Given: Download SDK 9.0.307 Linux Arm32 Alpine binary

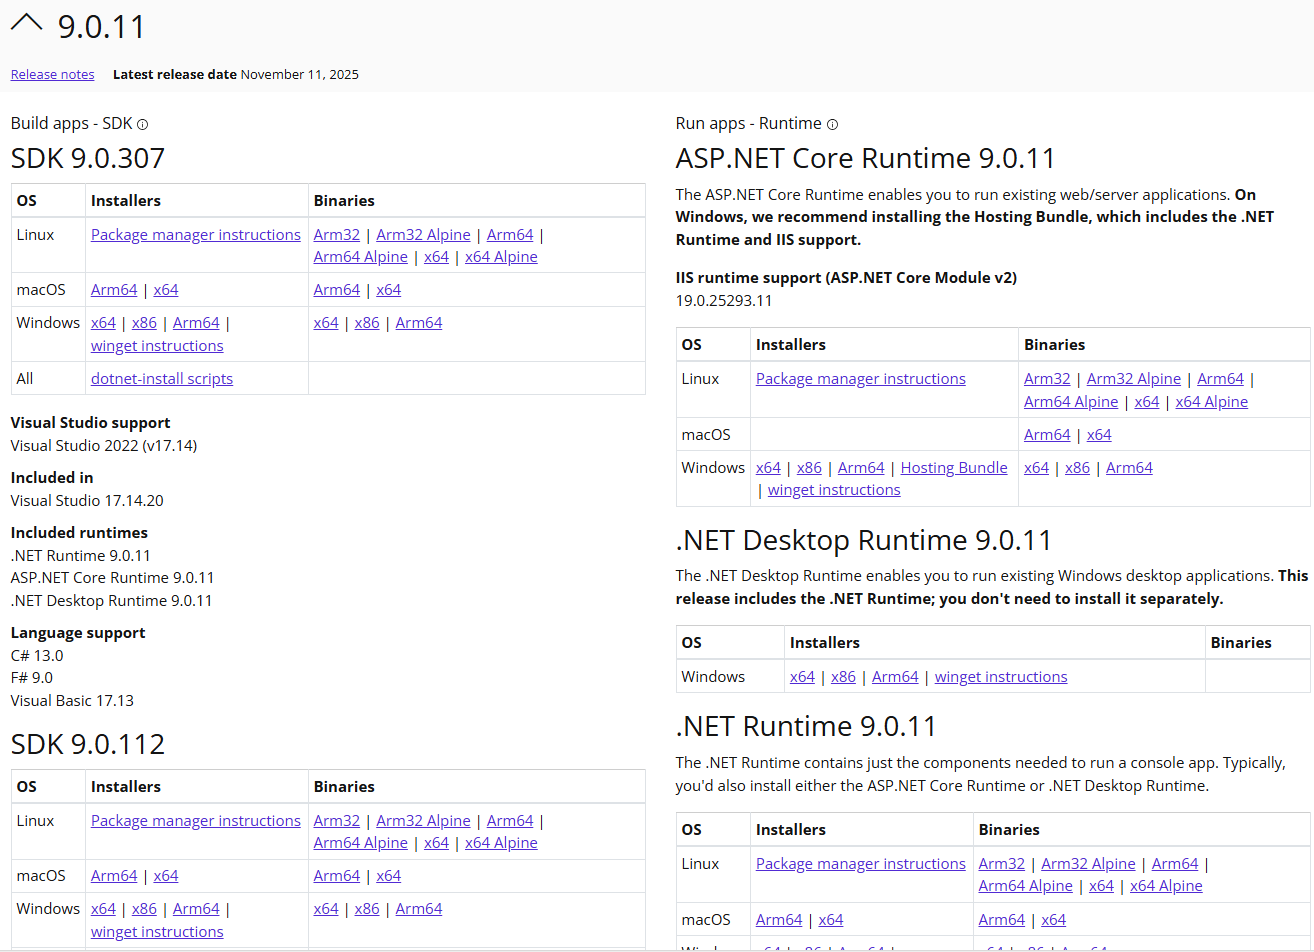Looking at the screenshot, I should pyautogui.click(x=423, y=235).
